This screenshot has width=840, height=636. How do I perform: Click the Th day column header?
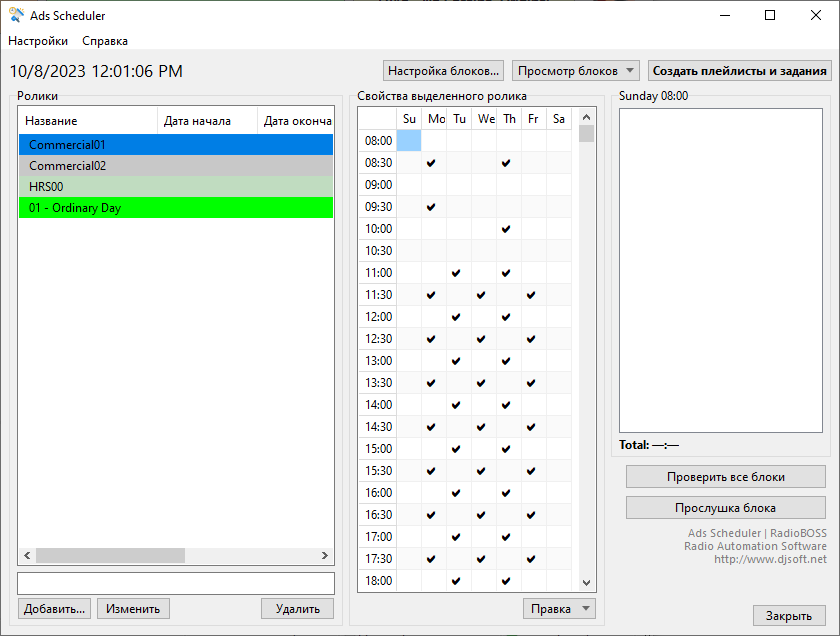509,118
